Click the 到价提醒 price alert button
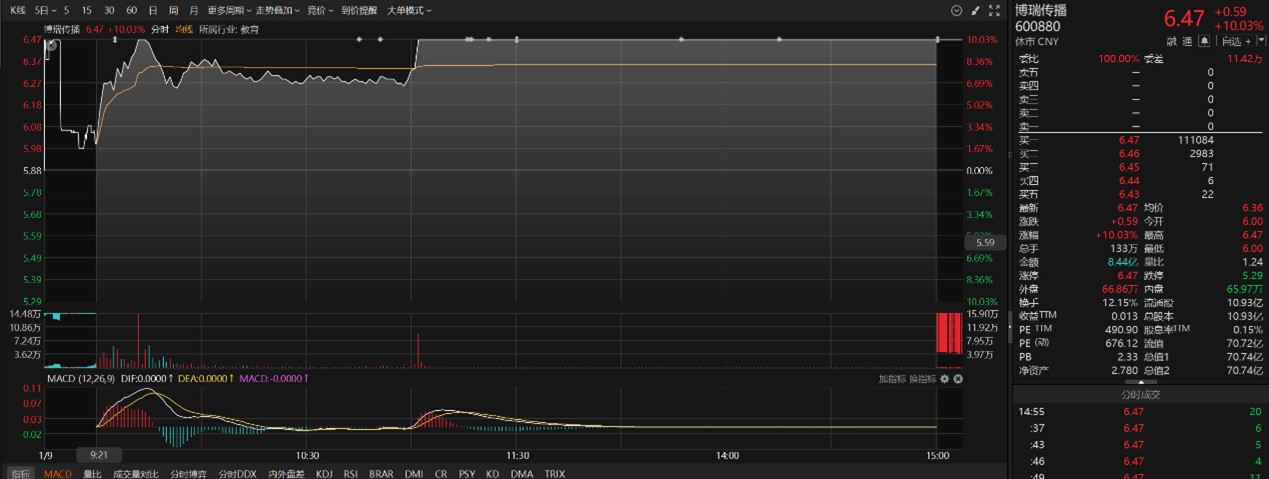 (x=359, y=10)
